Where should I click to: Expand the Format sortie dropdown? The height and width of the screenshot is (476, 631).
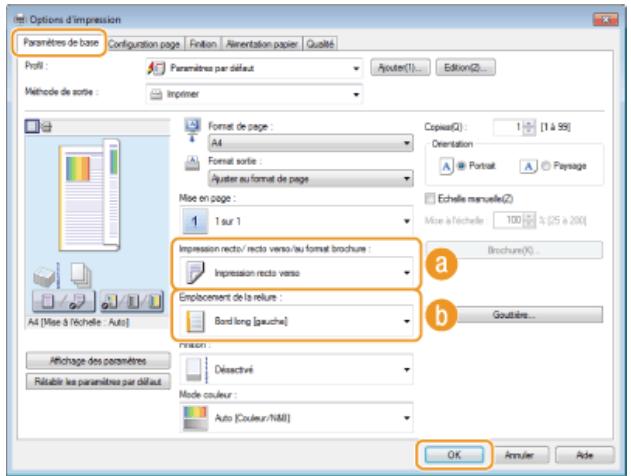pos(311,179)
